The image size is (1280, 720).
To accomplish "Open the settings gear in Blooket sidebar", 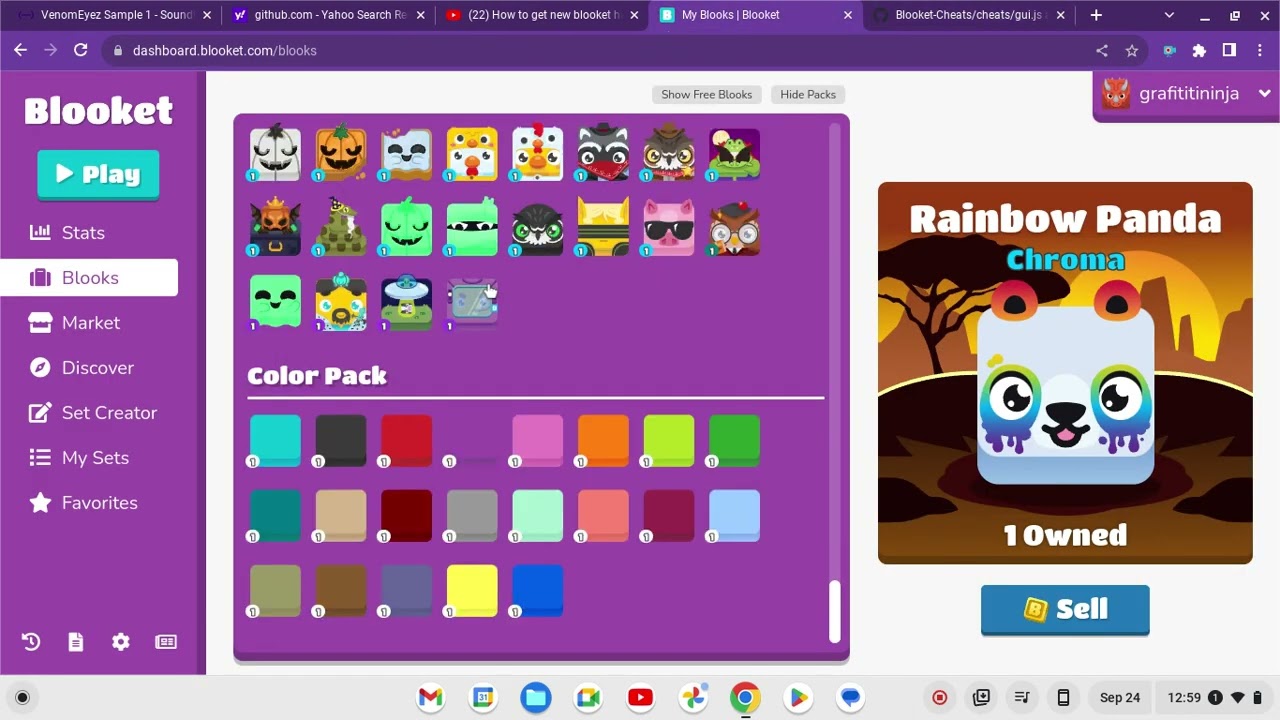I will [121, 642].
